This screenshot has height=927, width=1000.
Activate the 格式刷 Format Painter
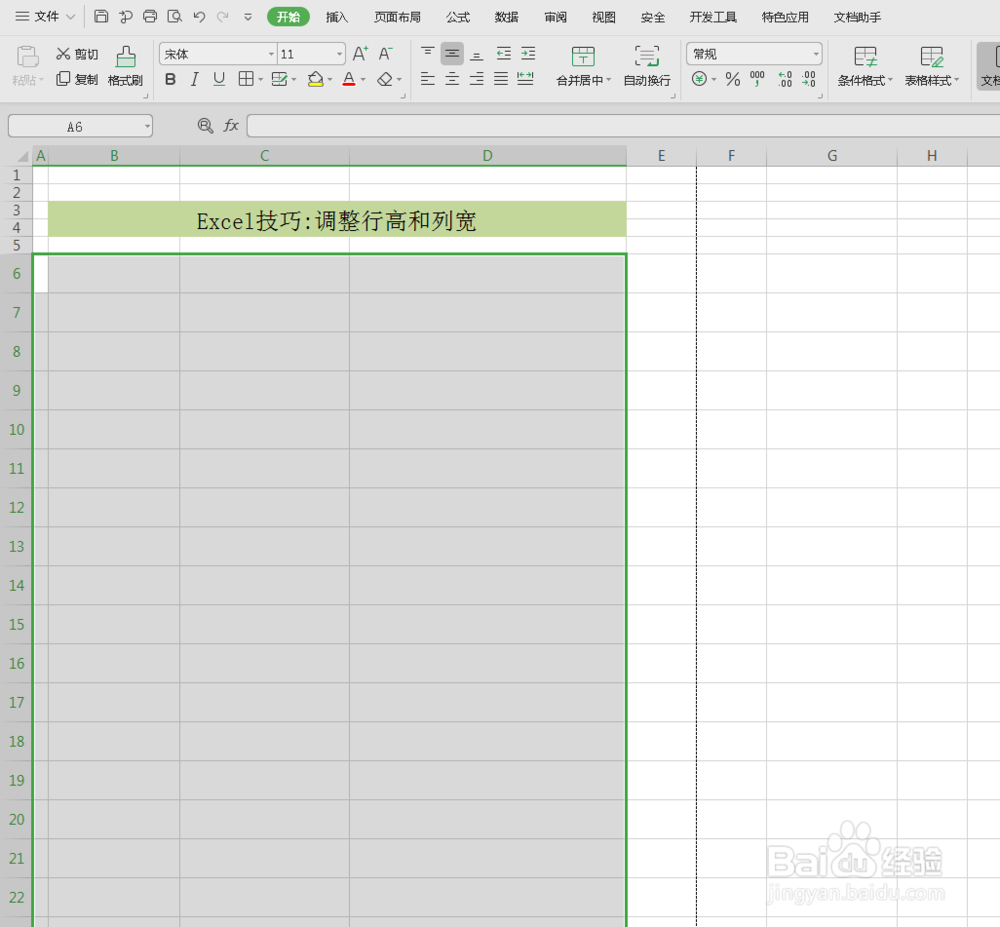[x=125, y=66]
